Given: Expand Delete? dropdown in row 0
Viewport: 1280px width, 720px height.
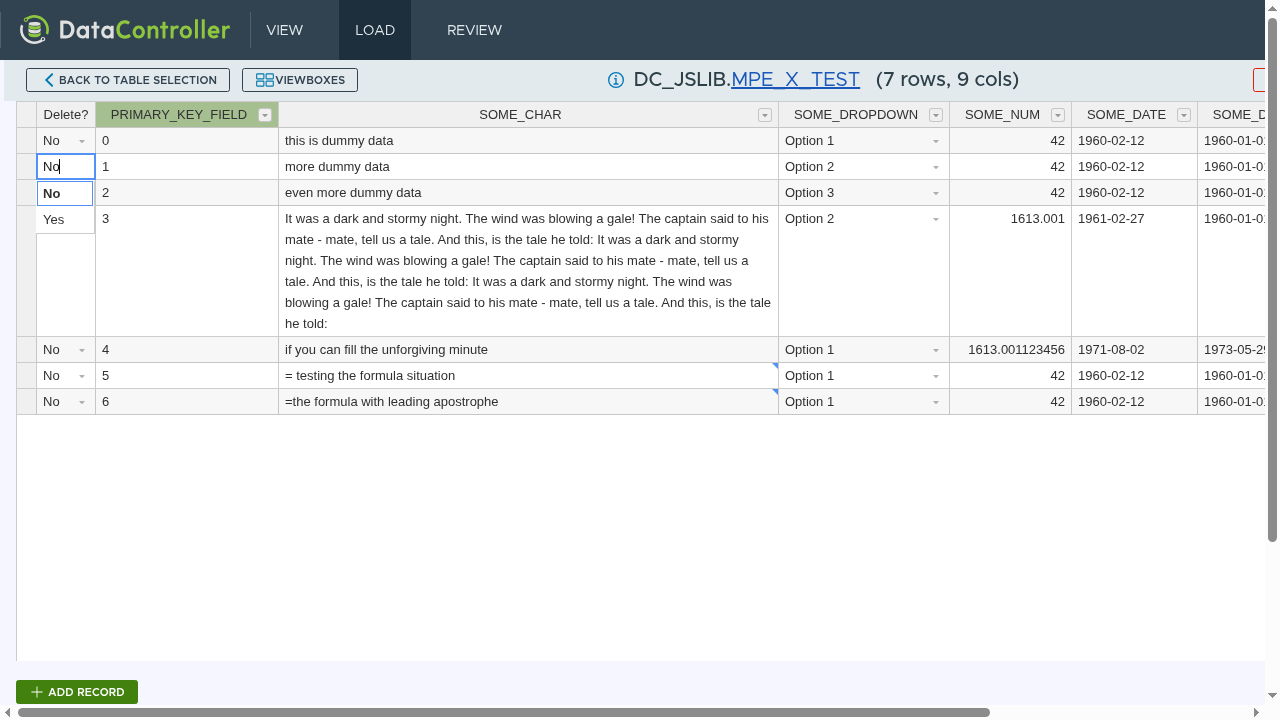Looking at the screenshot, I should 82,141.
